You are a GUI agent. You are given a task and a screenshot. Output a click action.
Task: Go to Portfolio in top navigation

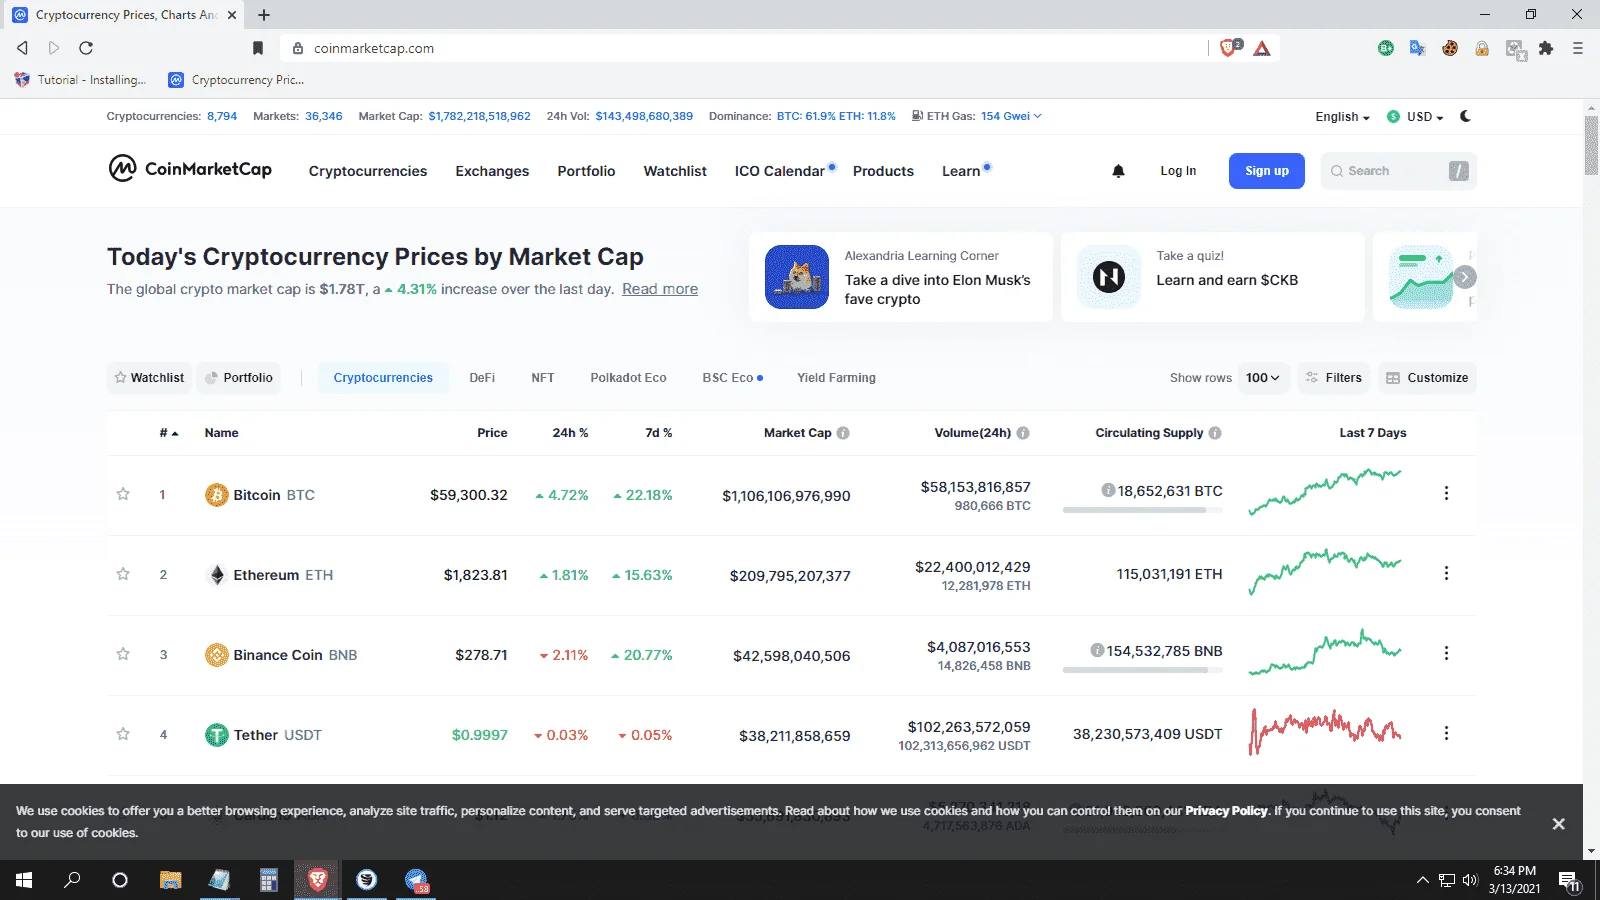[586, 171]
